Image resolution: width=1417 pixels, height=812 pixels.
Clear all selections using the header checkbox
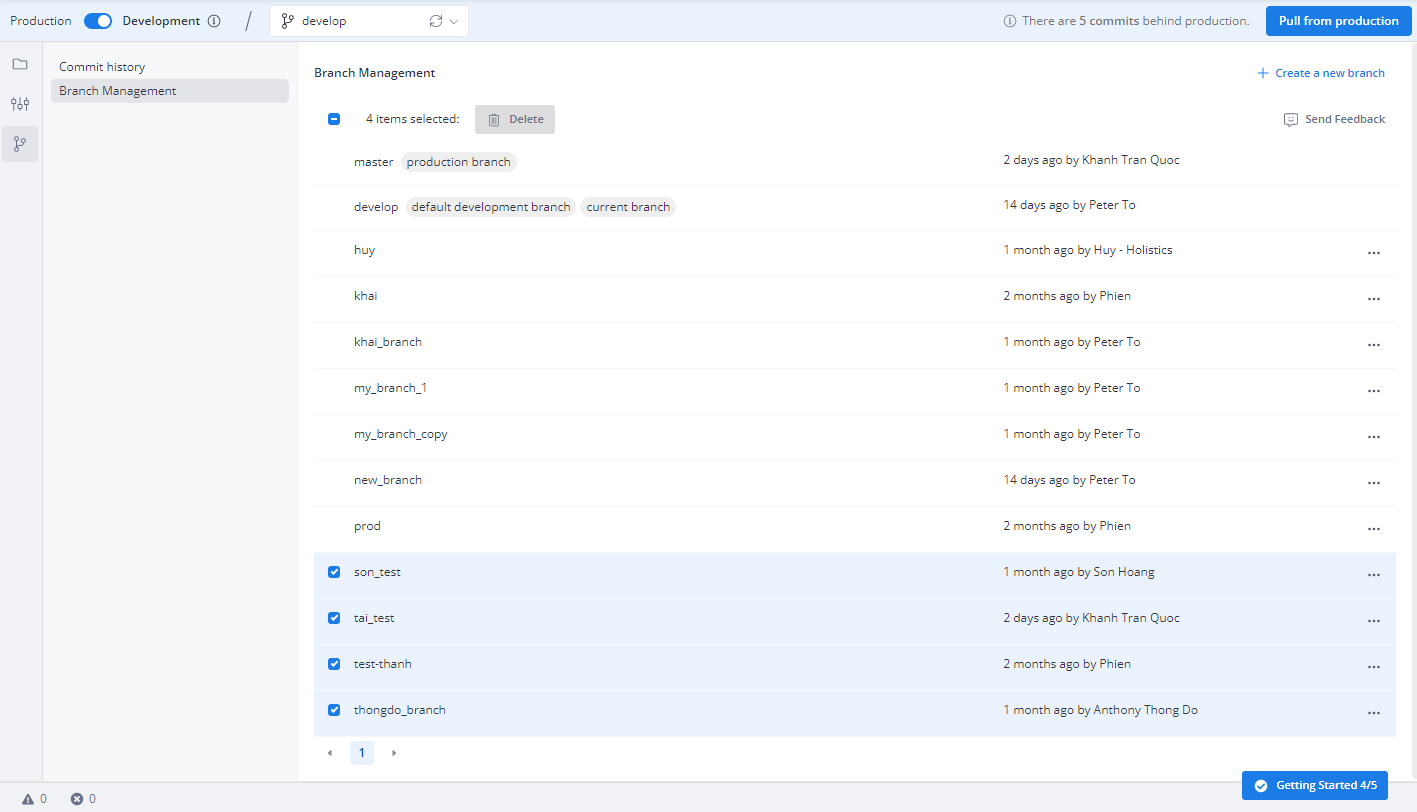pos(333,118)
